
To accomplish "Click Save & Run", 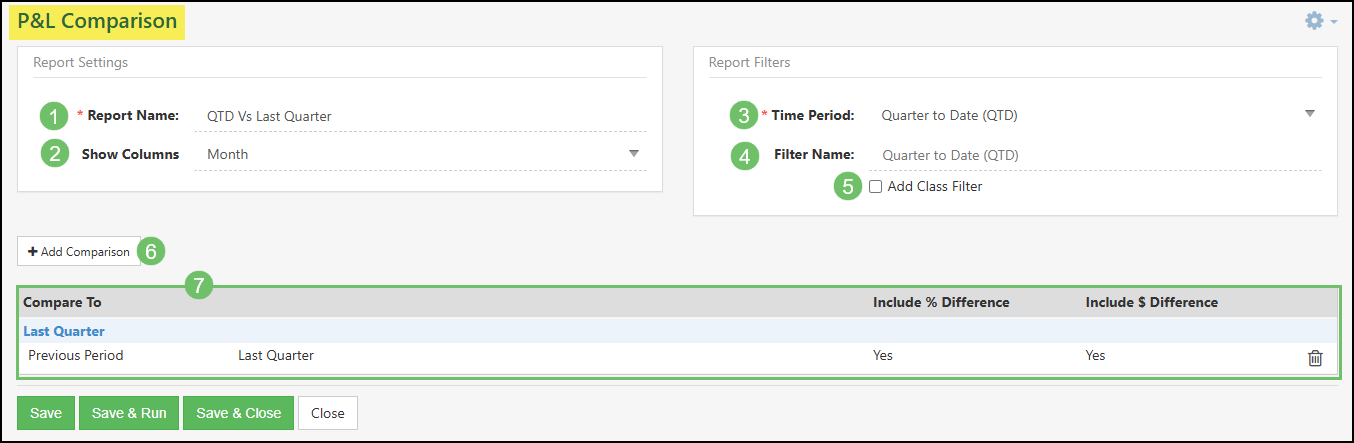I will pos(129,413).
